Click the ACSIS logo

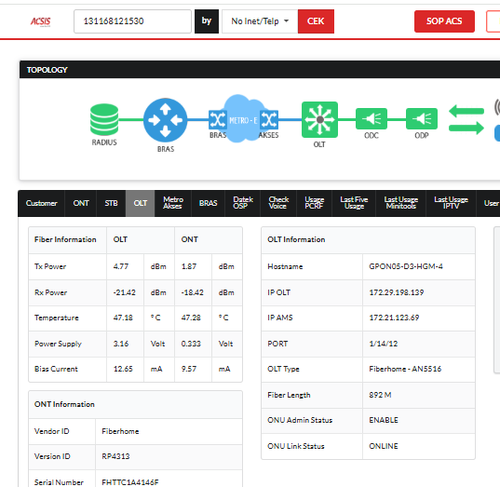pyautogui.click(x=40, y=22)
